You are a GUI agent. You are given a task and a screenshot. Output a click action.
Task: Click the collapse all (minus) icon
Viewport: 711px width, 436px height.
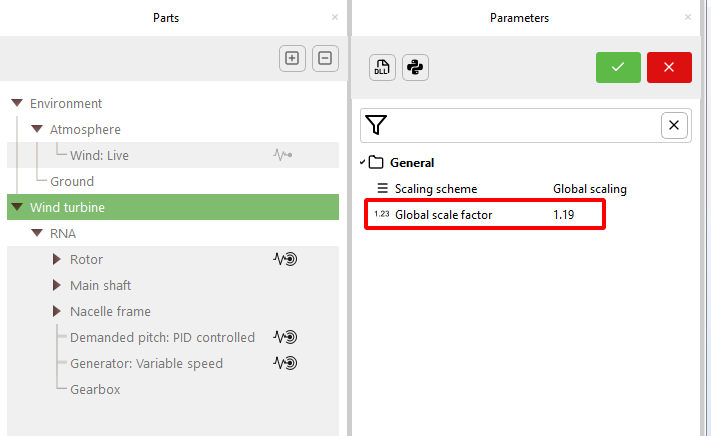pyautogui.click(x=325, y=58)
